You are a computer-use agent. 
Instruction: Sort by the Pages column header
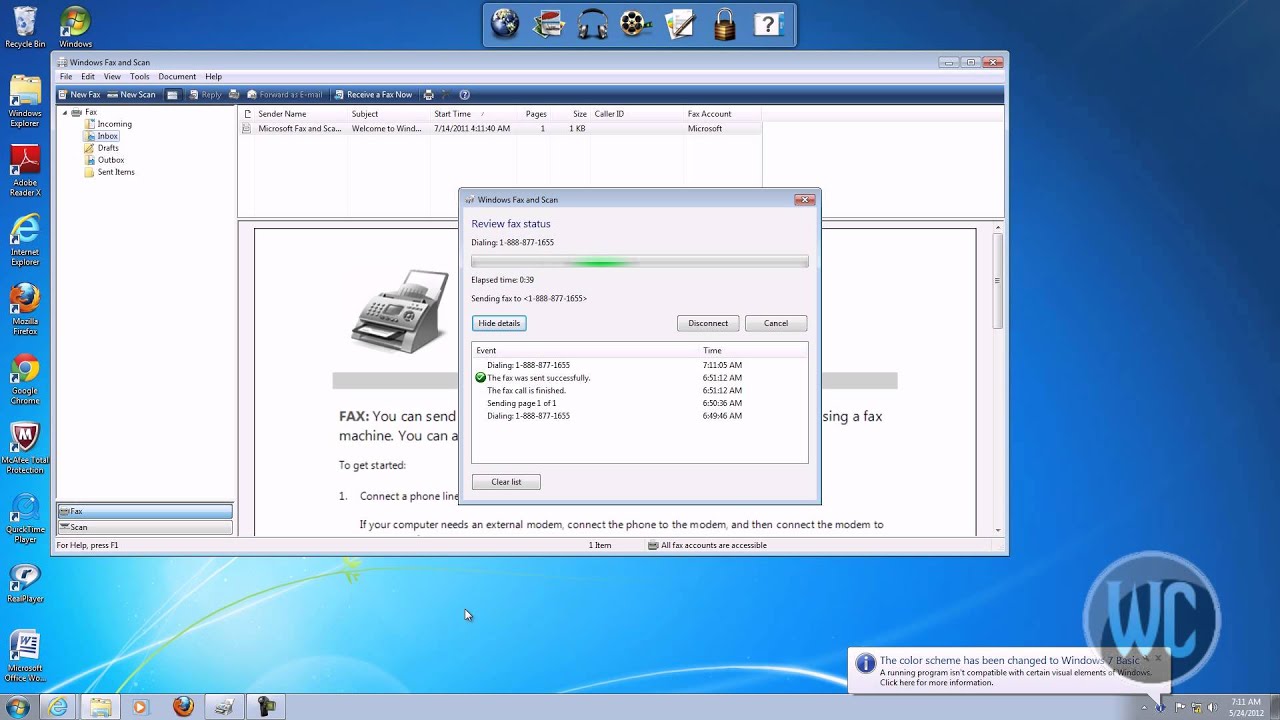535,114
